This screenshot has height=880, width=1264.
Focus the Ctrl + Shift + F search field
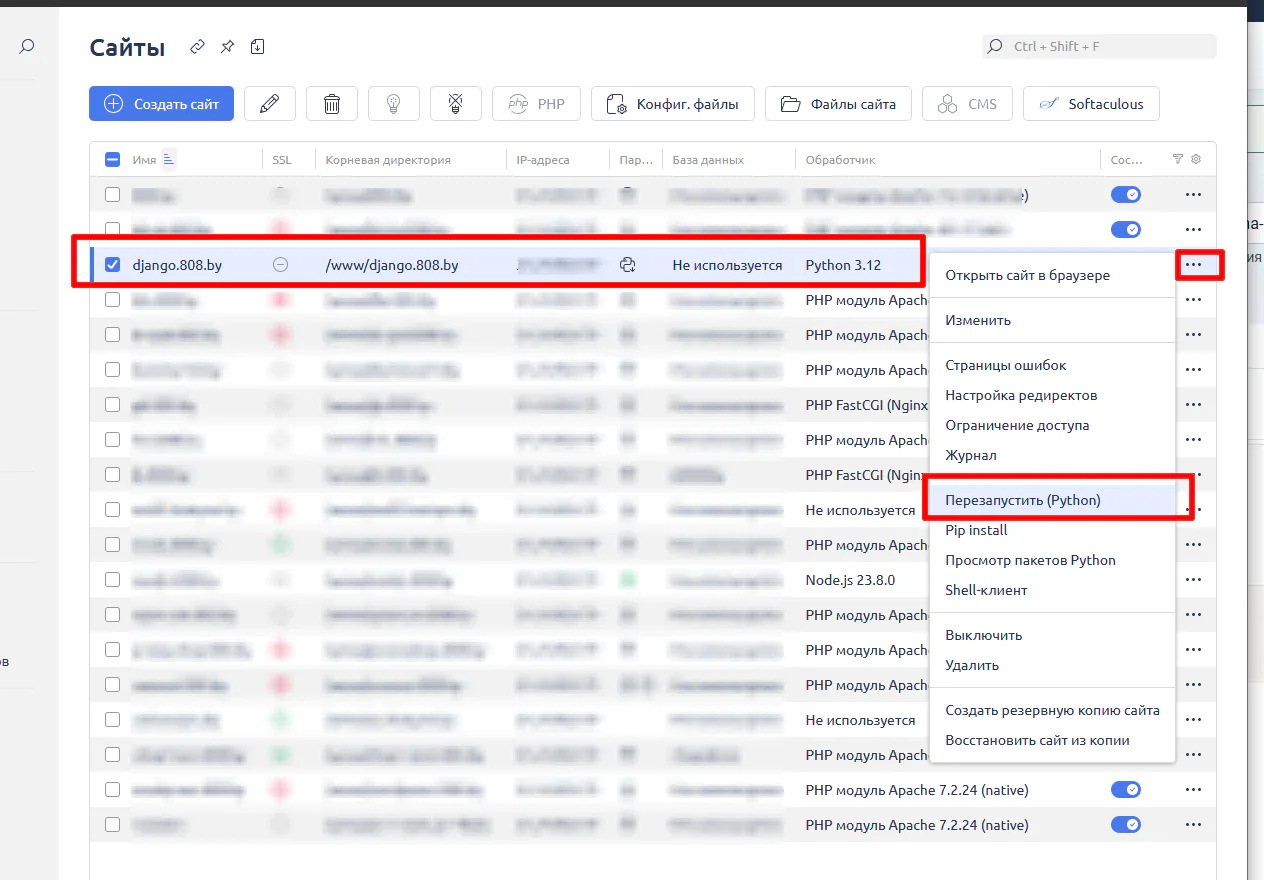coord(1100,46)
